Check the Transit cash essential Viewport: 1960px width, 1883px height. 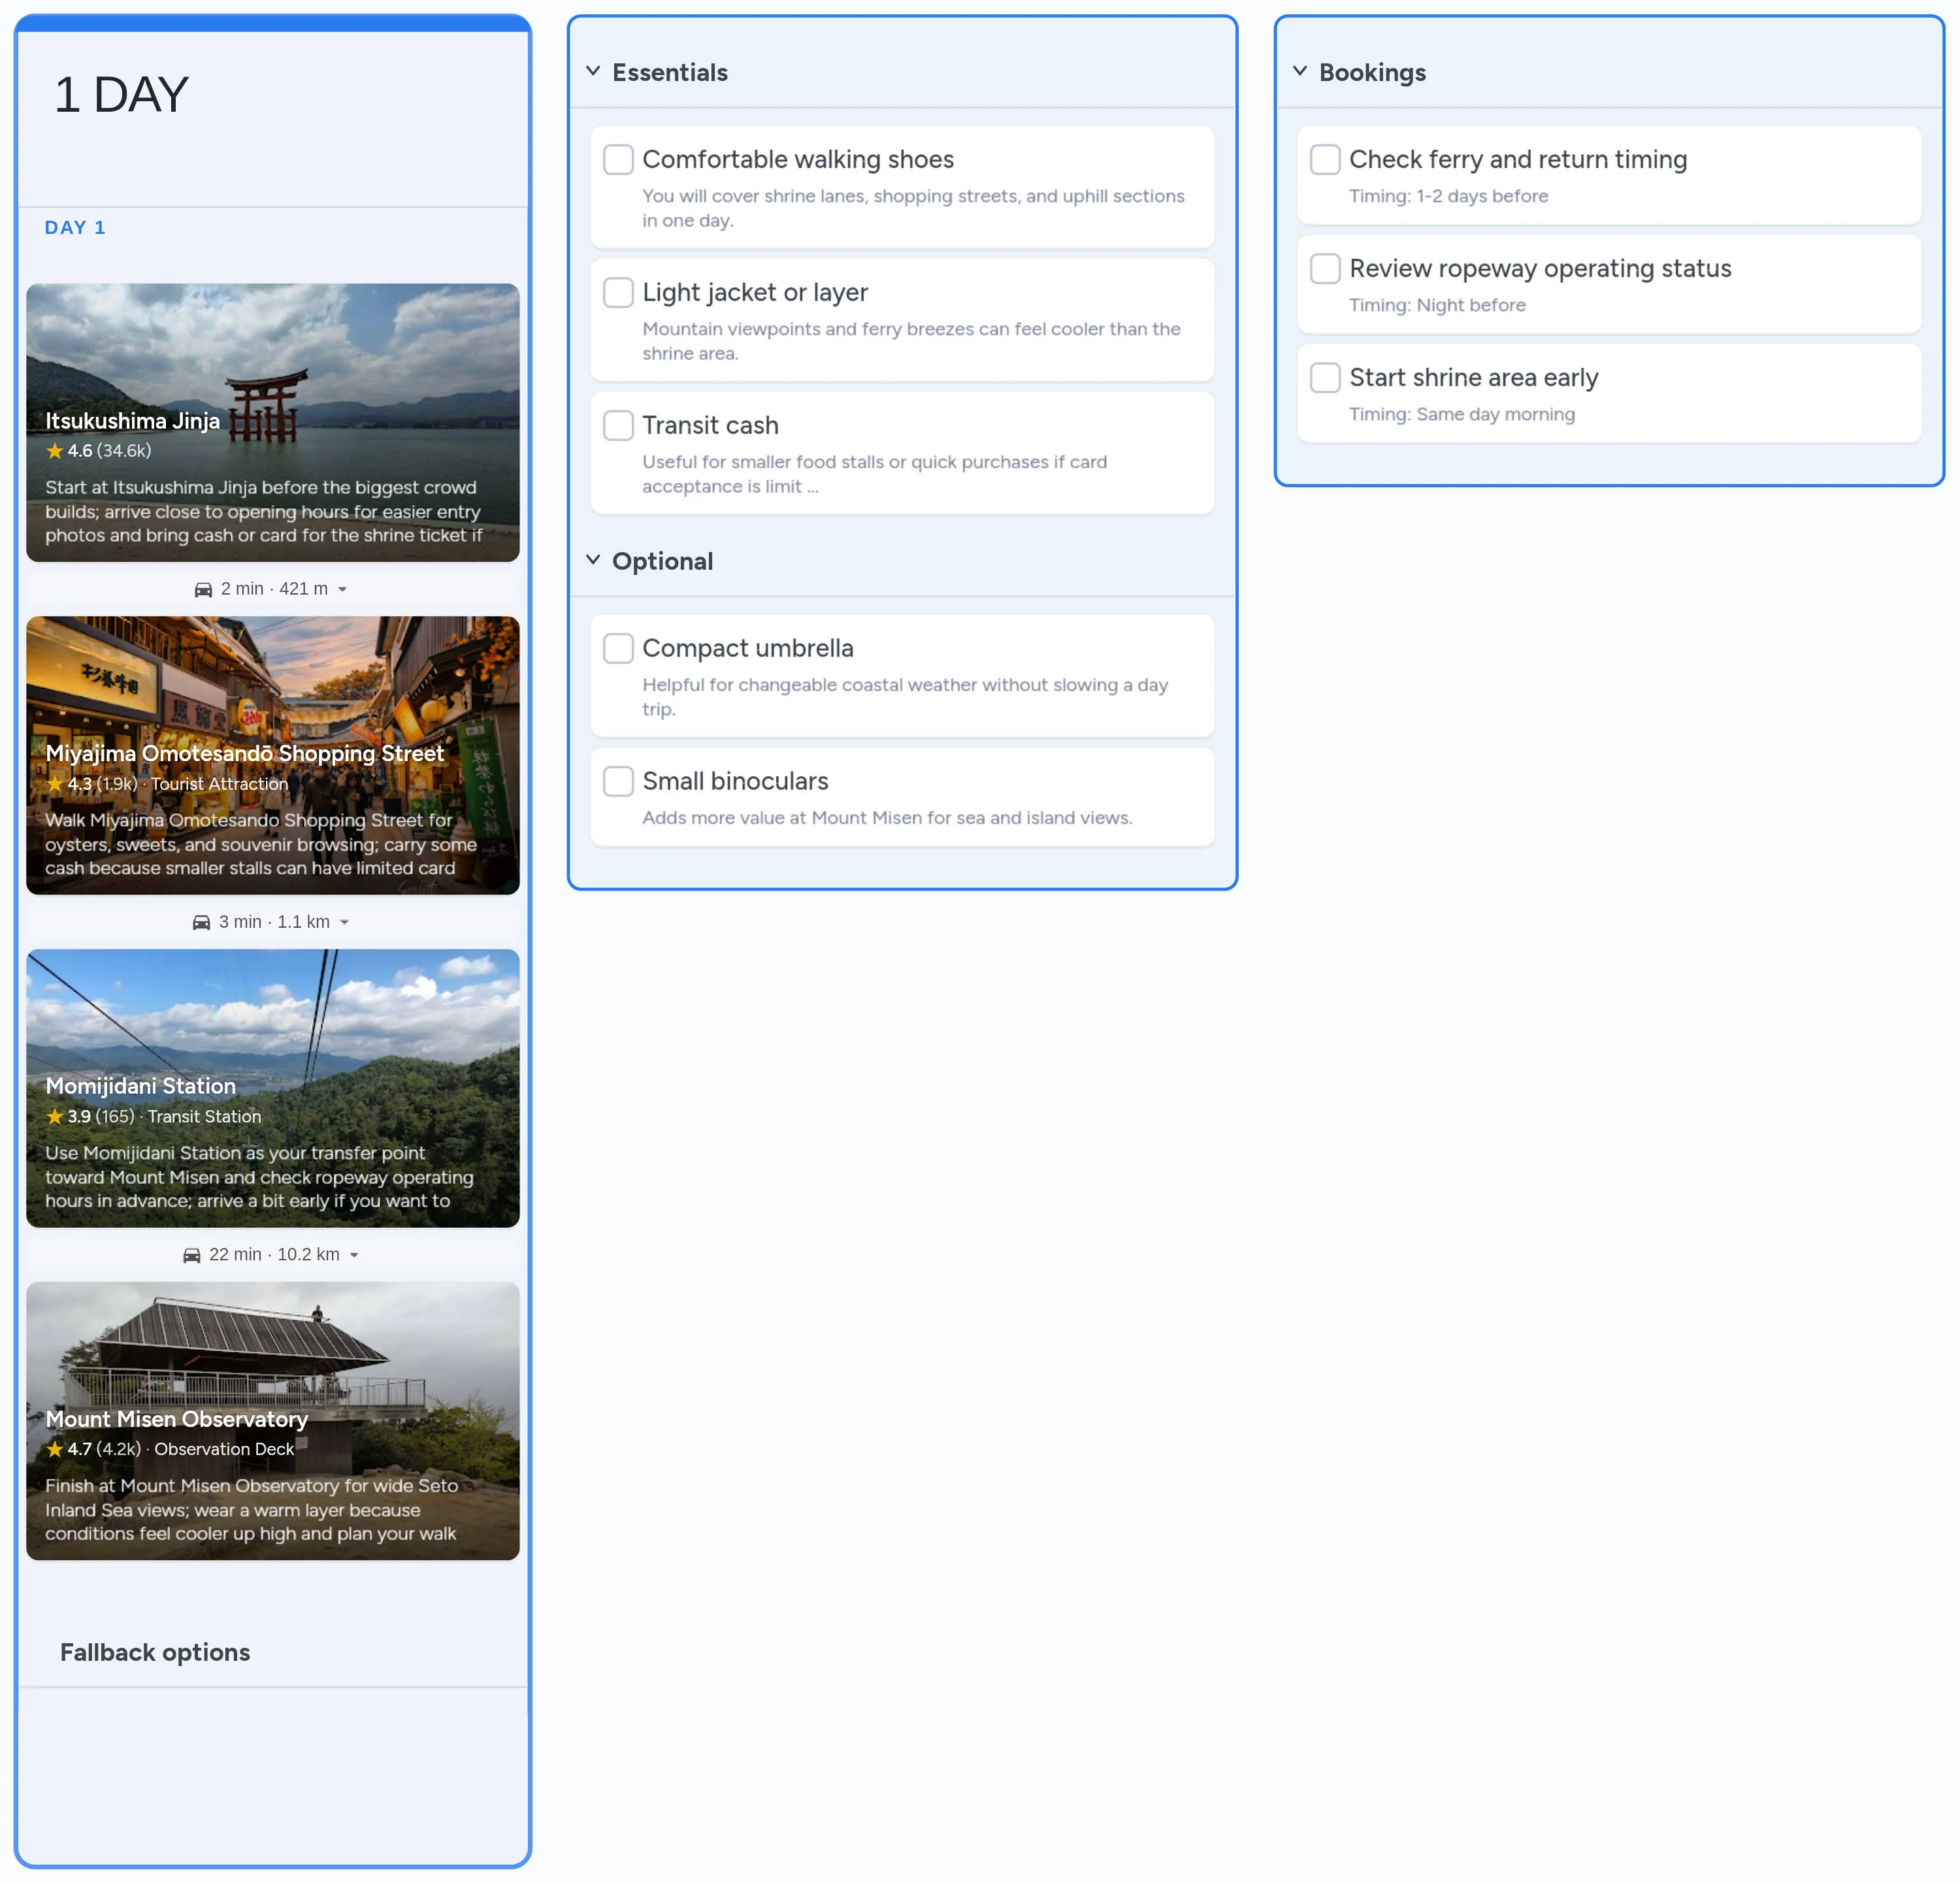618,425
